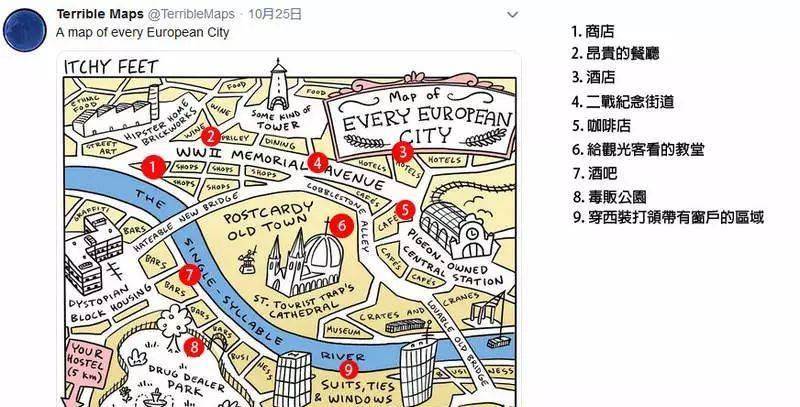
Task: Click red marker 4 on Memorial Avenue
Action: [317, 163]
